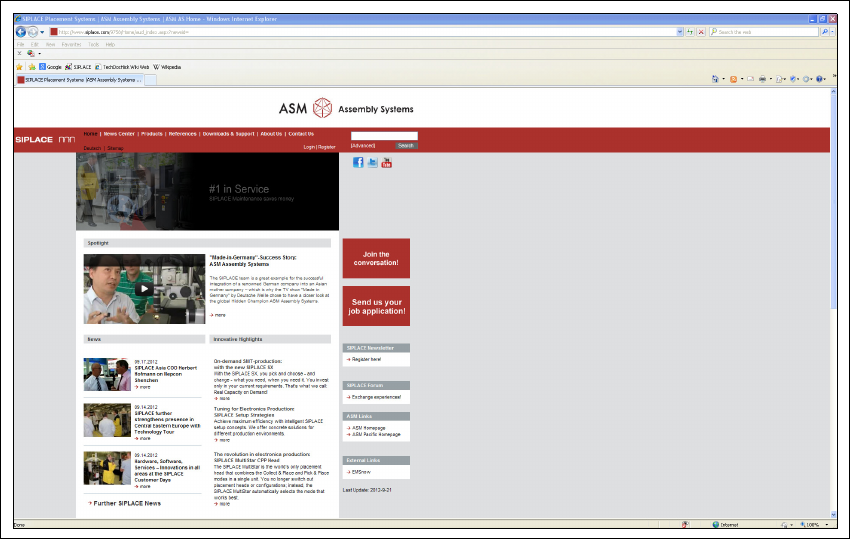Image resolution: width=850 pixels, height=539 pixels.
Task: Open the YouTube icon
Action: click(387, 162)
